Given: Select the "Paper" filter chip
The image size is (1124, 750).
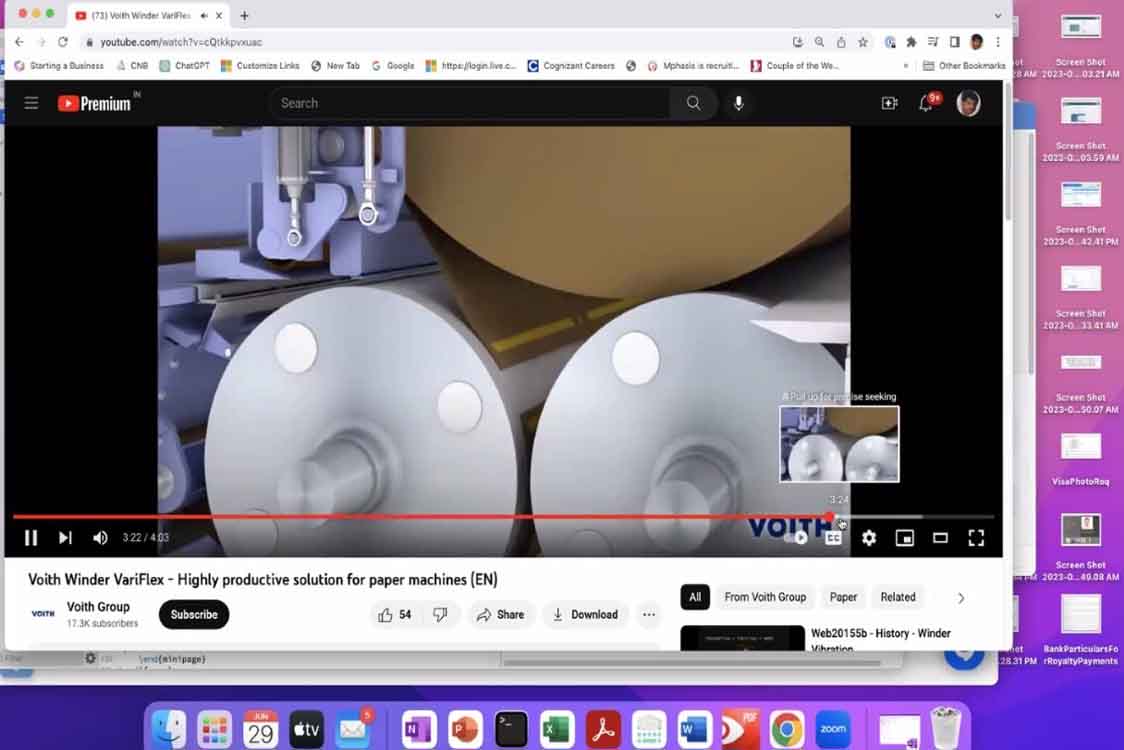Looking at the screenshot, I should pos(843,597).
